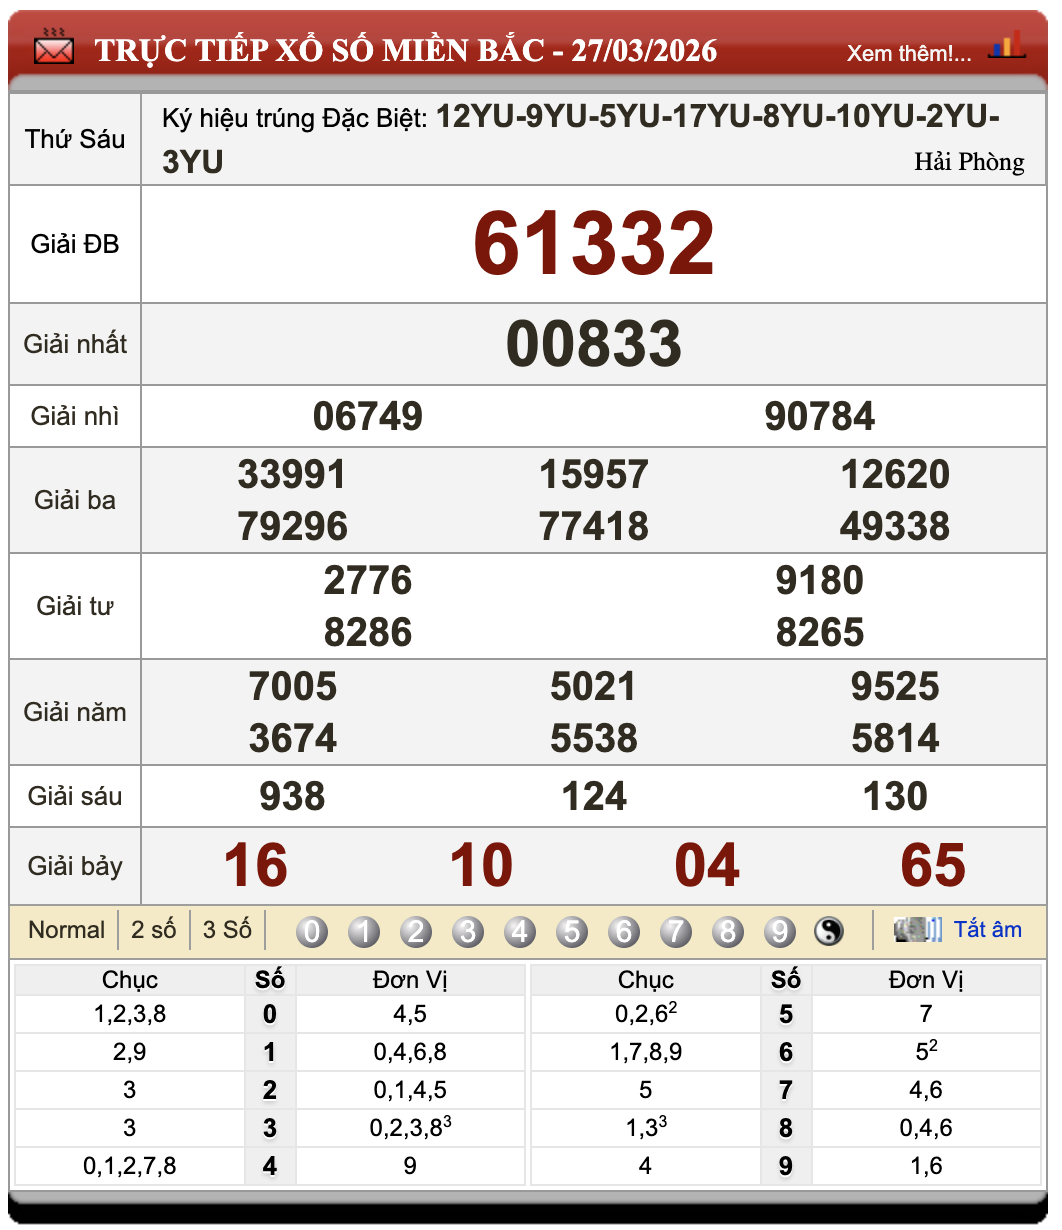Switch to Normal display mode
Image resolution: width=1062 pixels, height=1230 pixels.
click(x=66, y=930)
